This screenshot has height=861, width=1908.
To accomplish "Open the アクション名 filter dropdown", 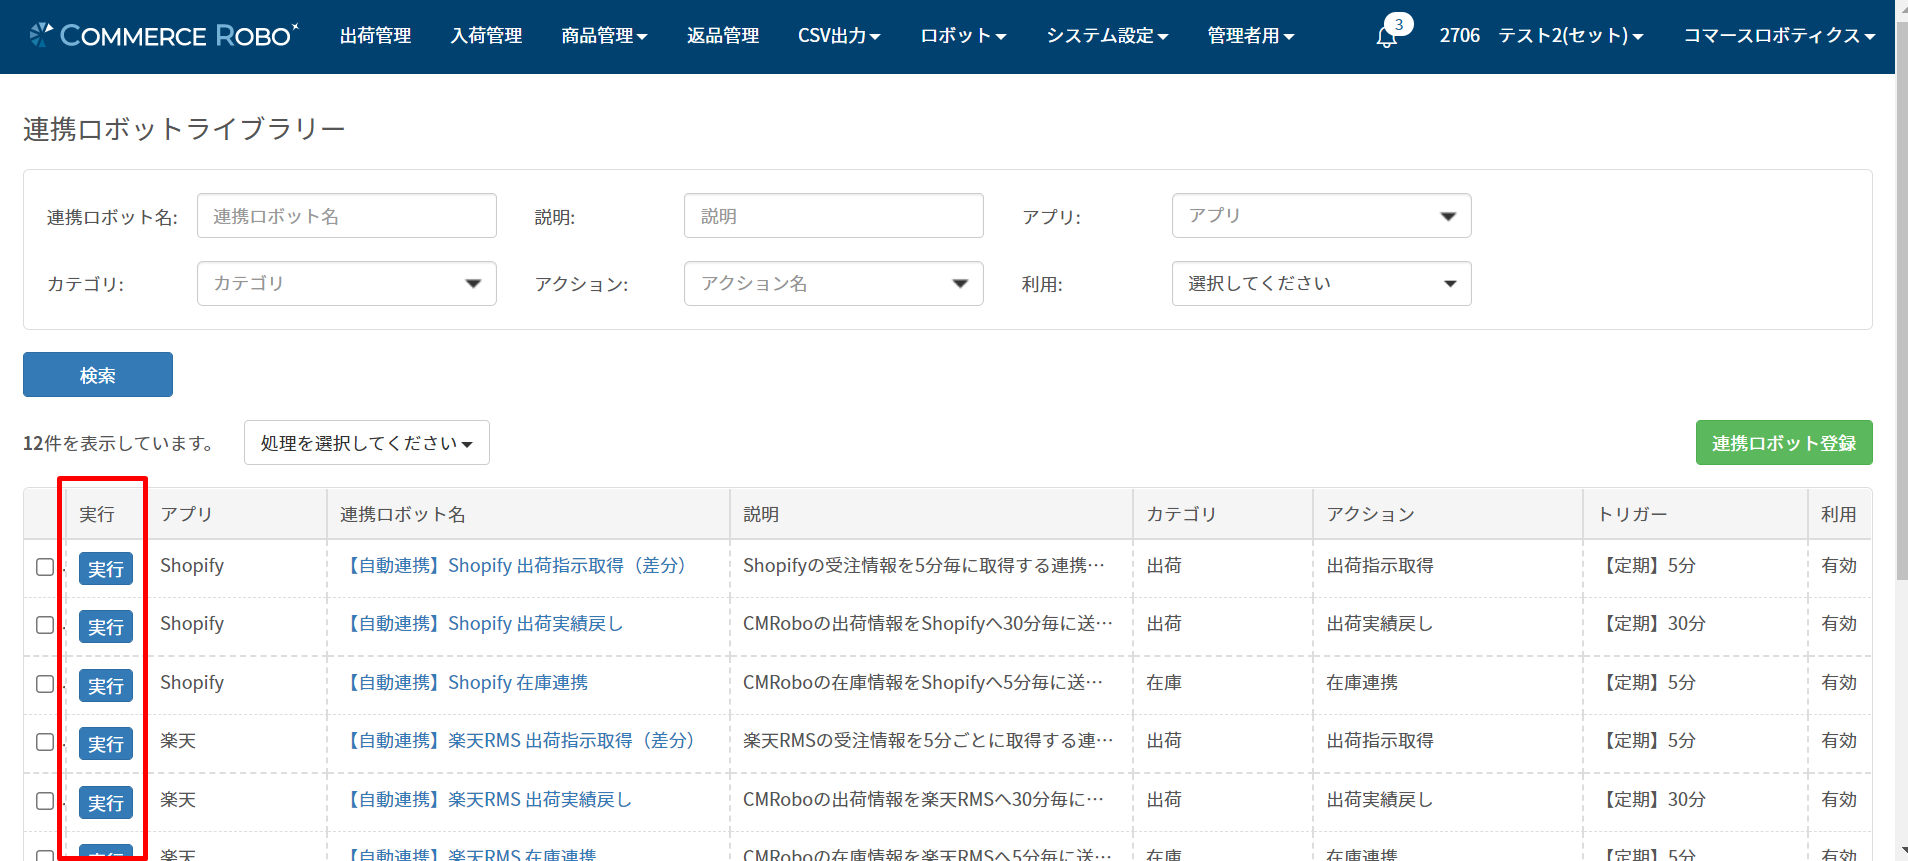I will tap(834, 284).
